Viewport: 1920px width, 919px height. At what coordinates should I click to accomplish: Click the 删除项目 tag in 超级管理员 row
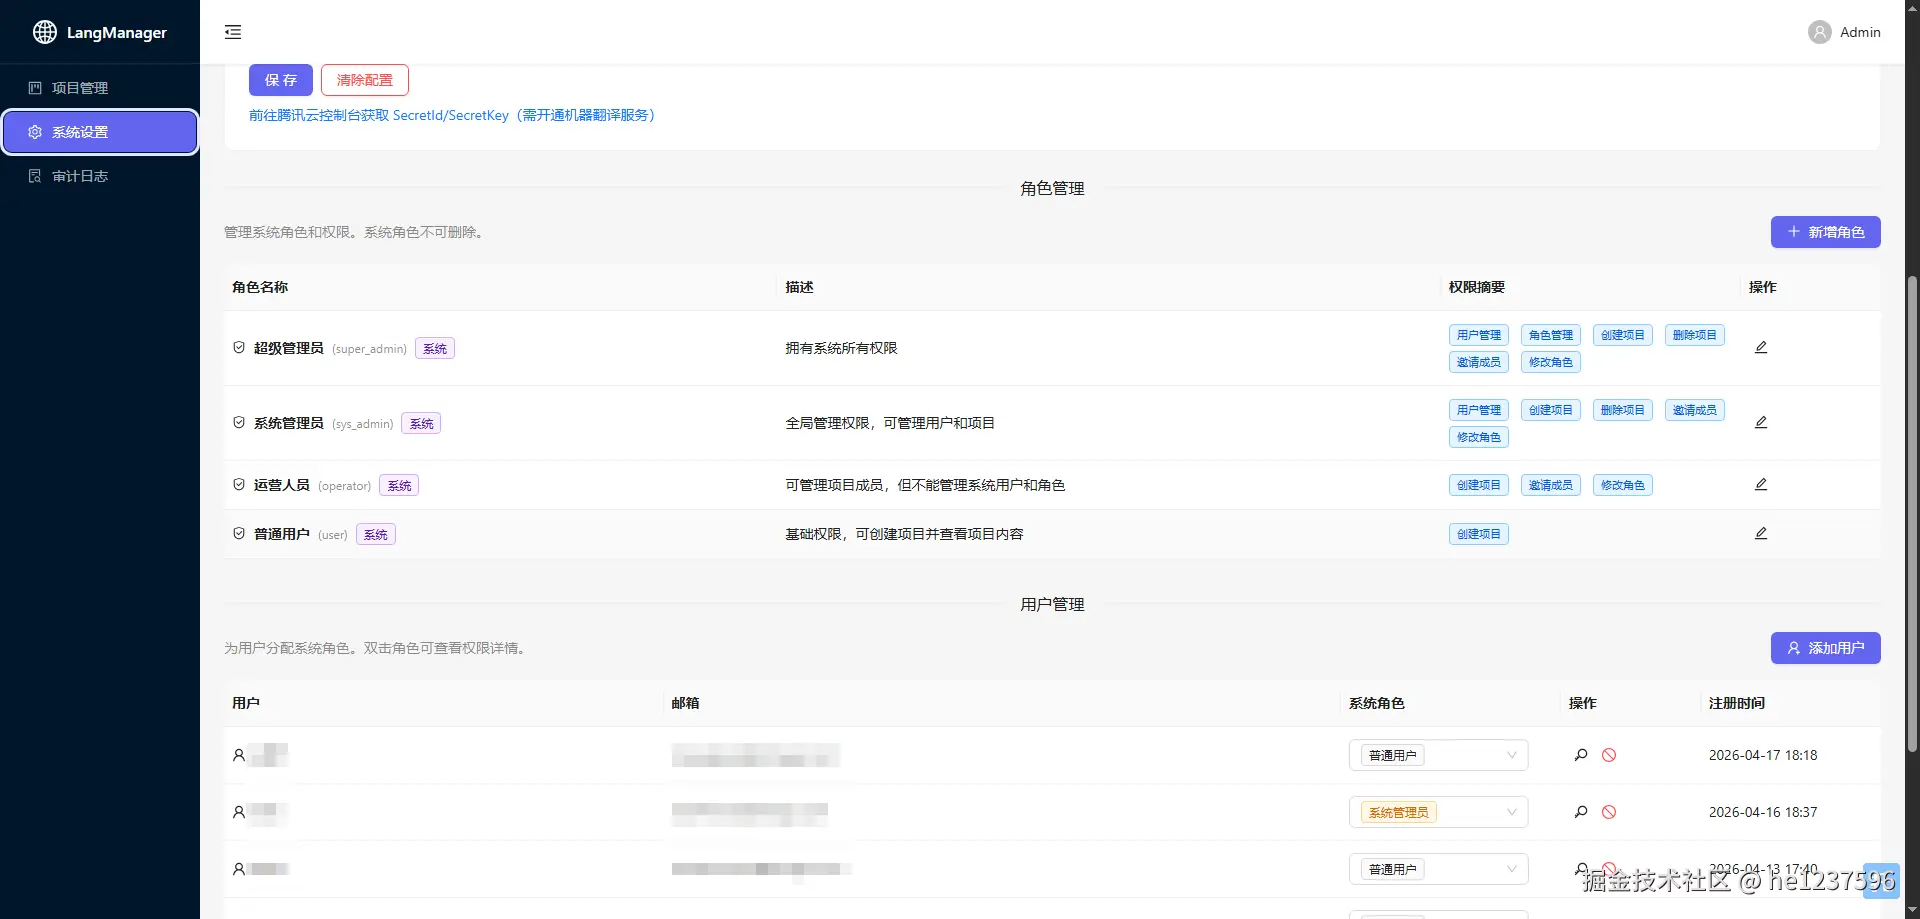[x=1694, y=335]
